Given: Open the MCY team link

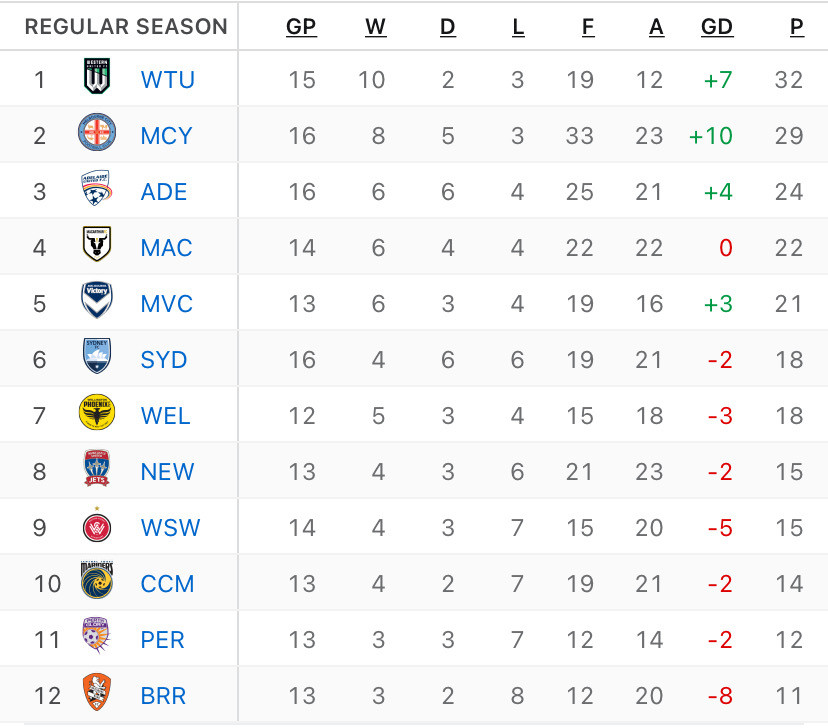Looking at the screenshot, I should tap(166, 136).
